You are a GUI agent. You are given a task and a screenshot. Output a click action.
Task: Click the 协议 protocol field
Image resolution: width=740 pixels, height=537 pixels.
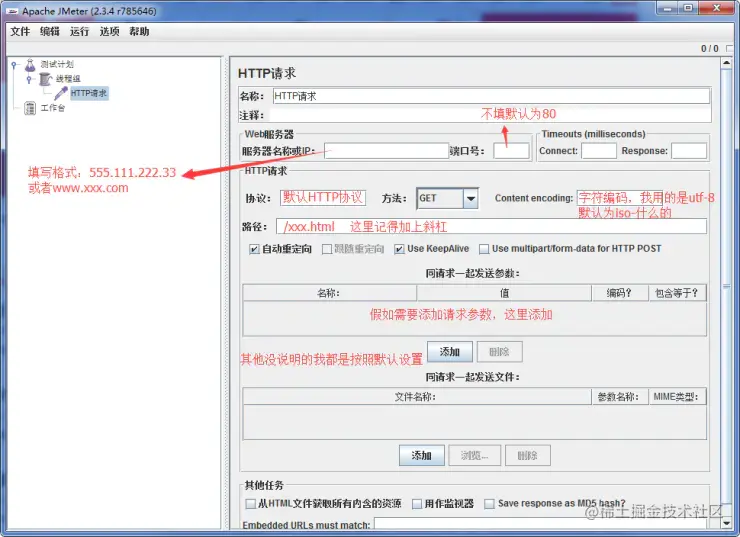click(323, 198)
